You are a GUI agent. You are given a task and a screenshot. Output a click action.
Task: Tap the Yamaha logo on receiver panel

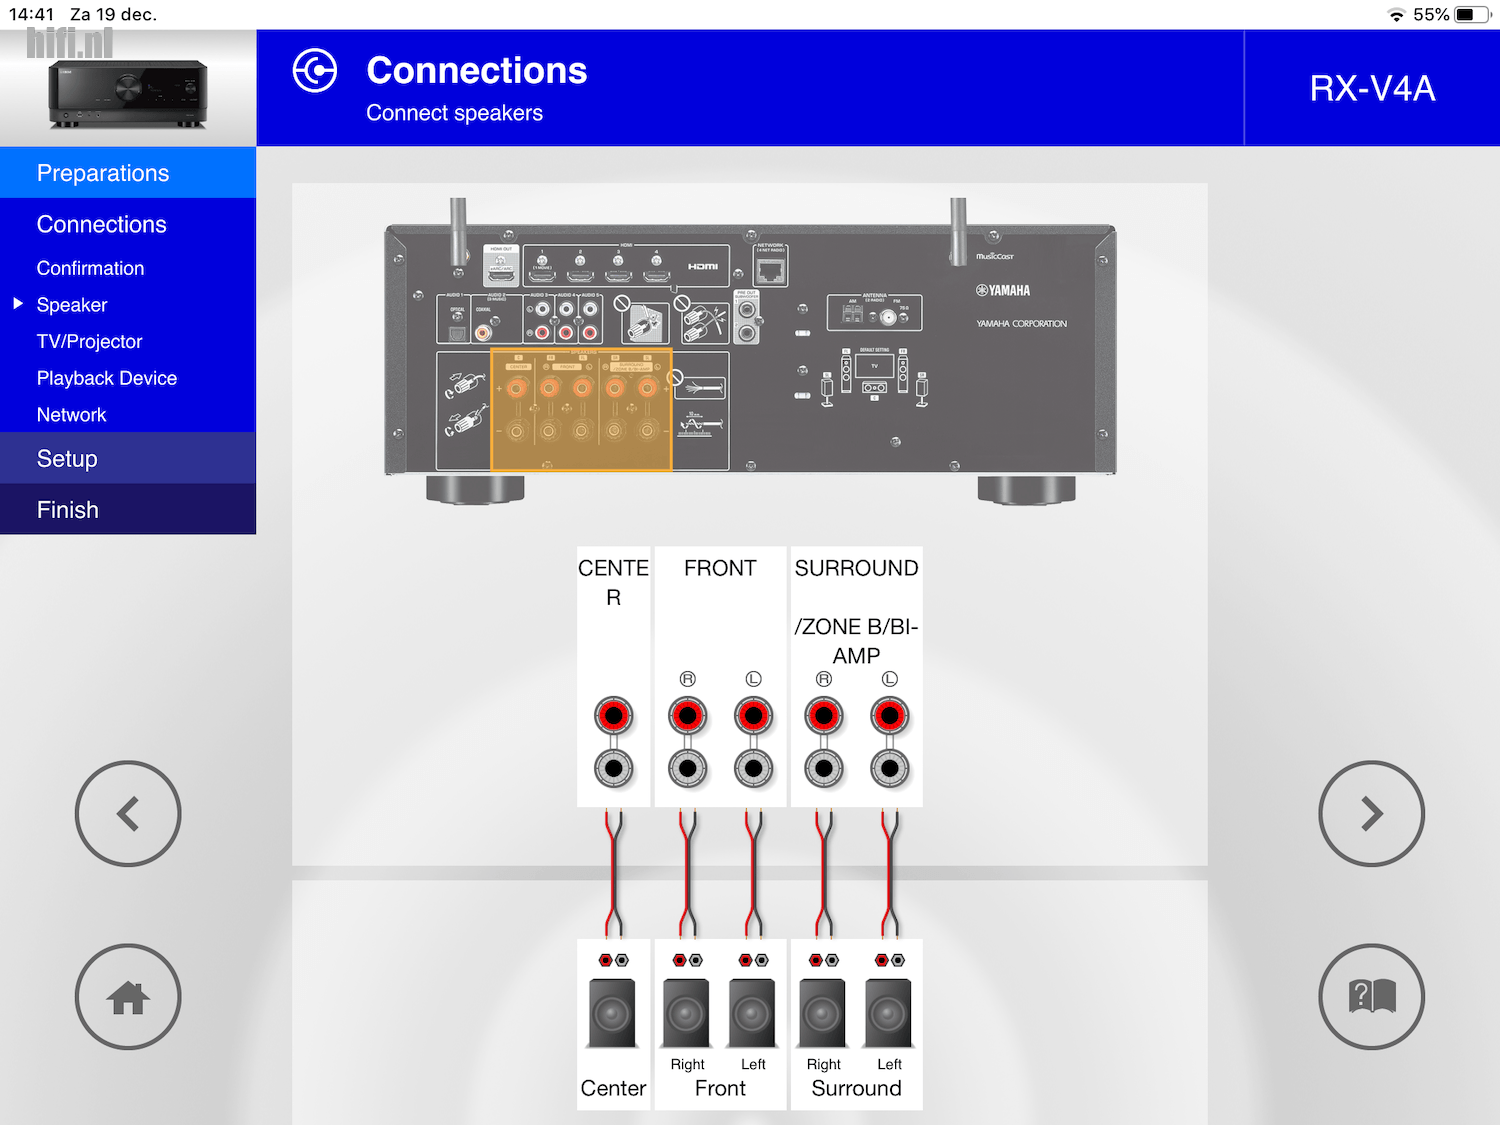(x=1003, y=291)
